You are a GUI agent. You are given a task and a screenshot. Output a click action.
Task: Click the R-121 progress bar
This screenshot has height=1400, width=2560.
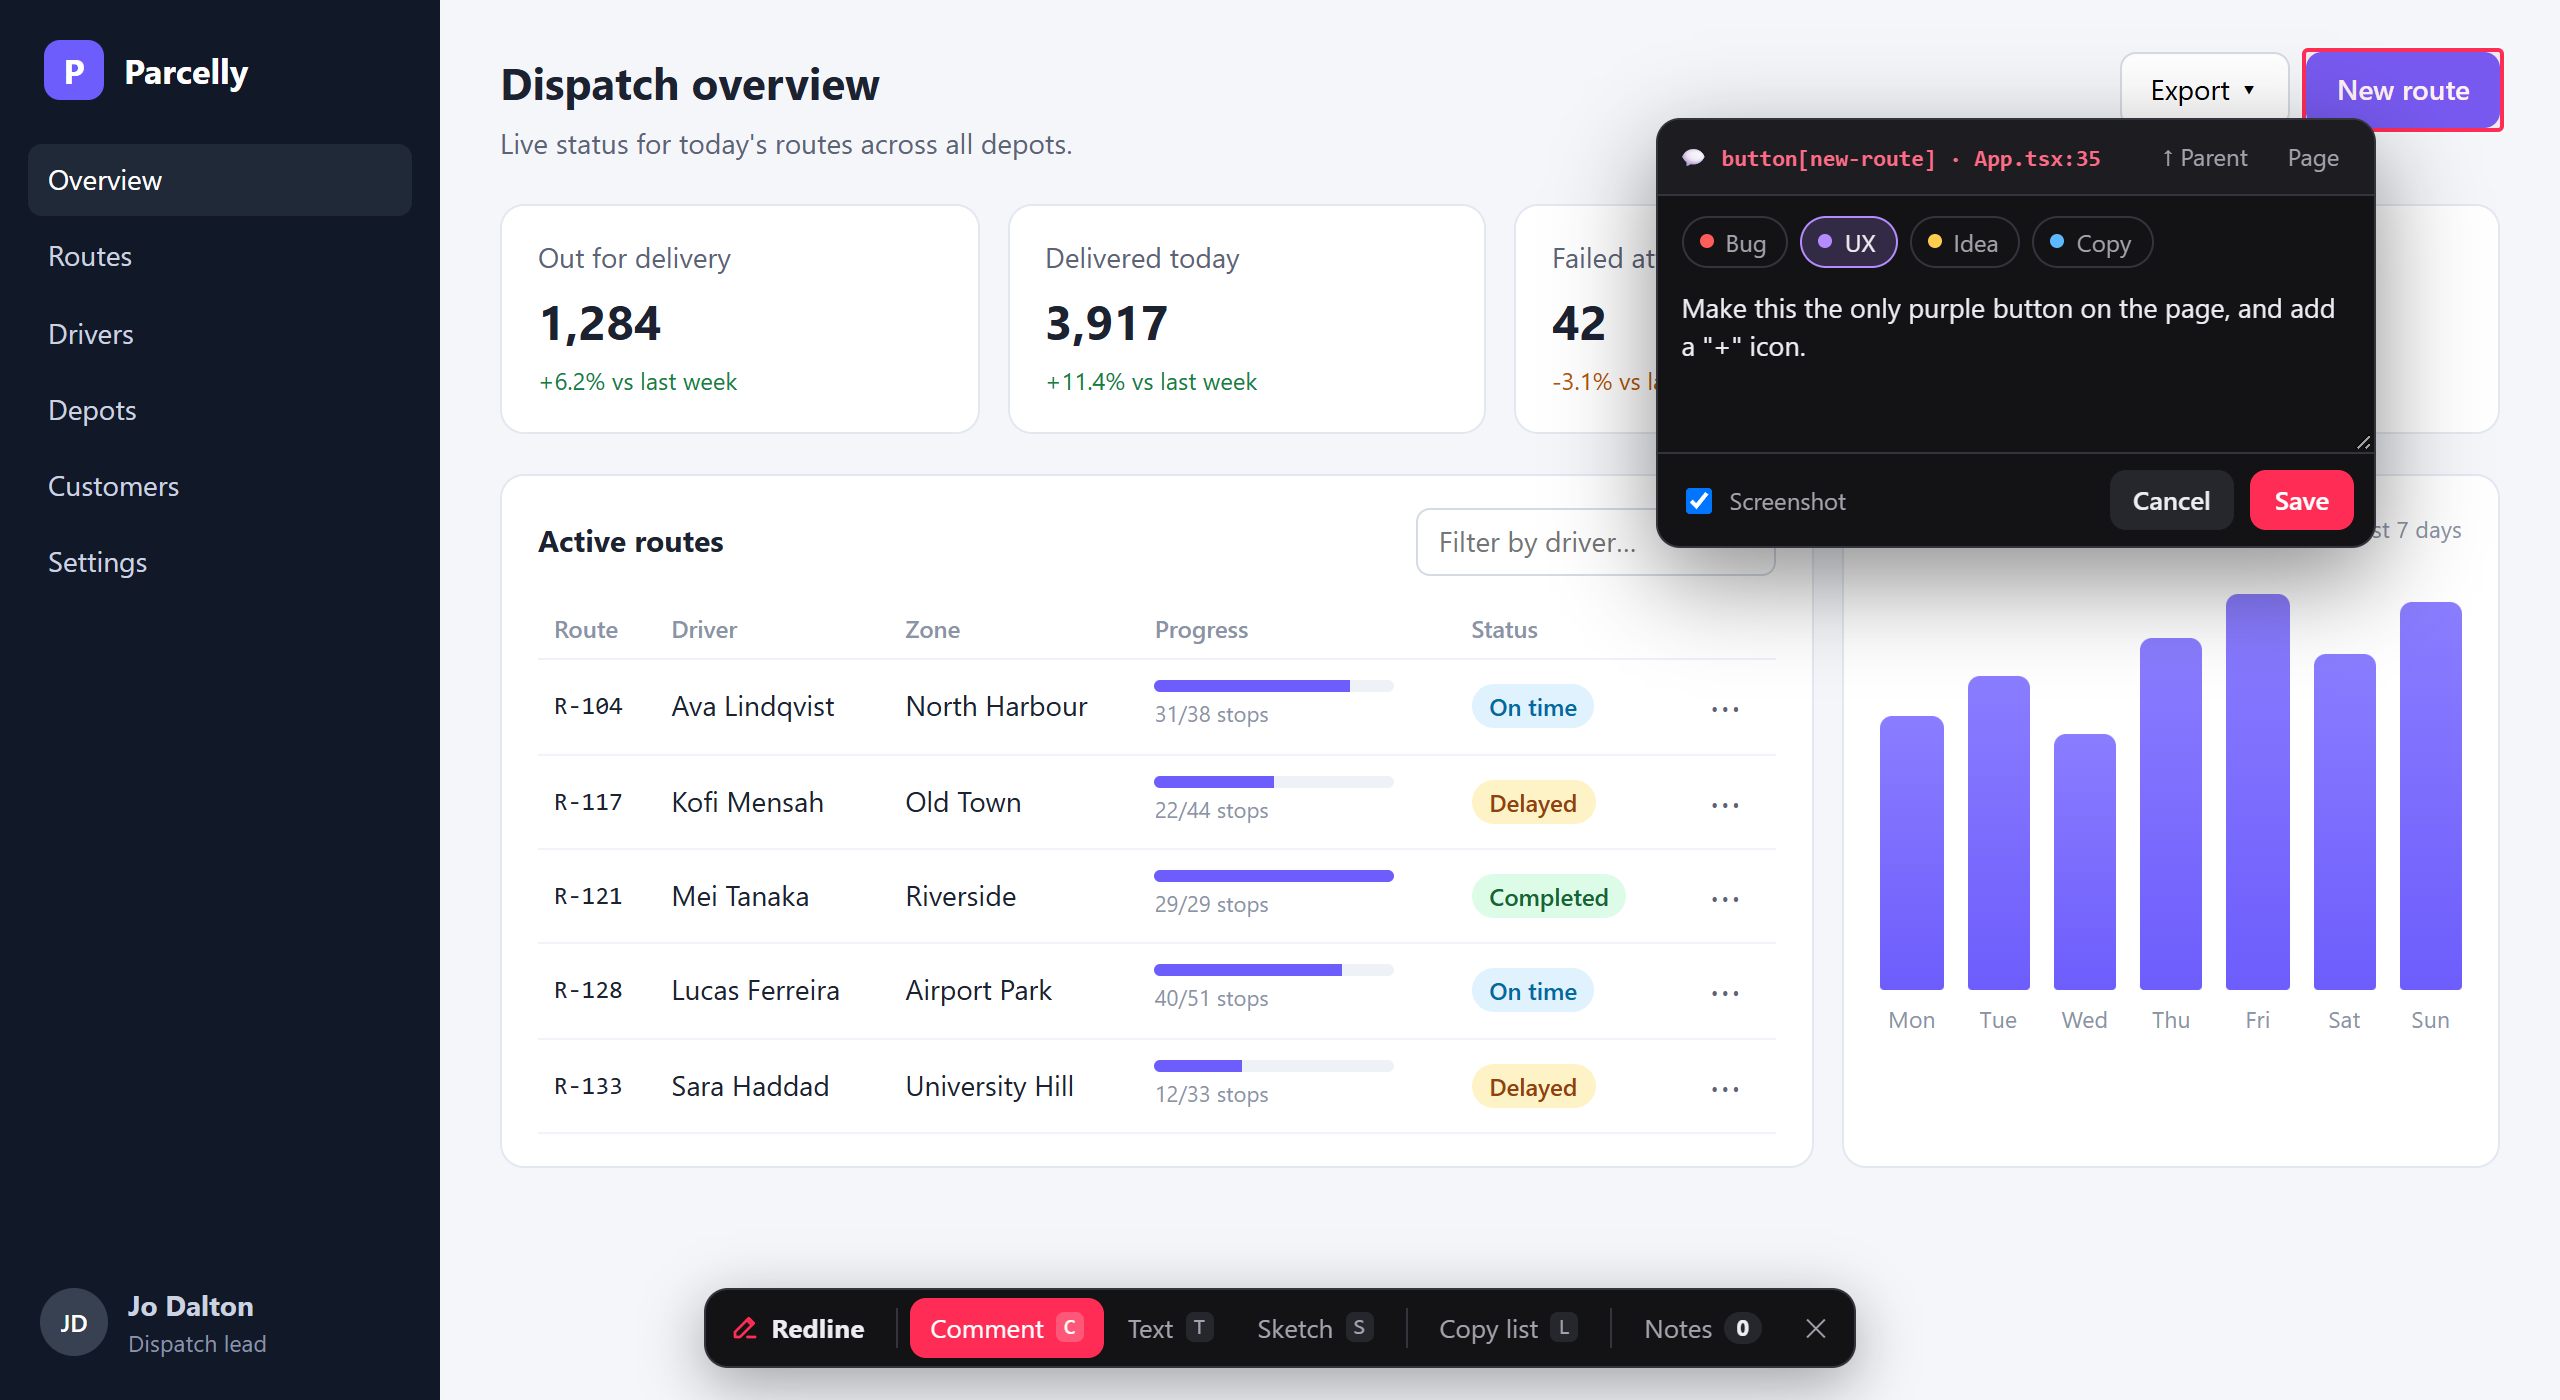(1273, 876)
